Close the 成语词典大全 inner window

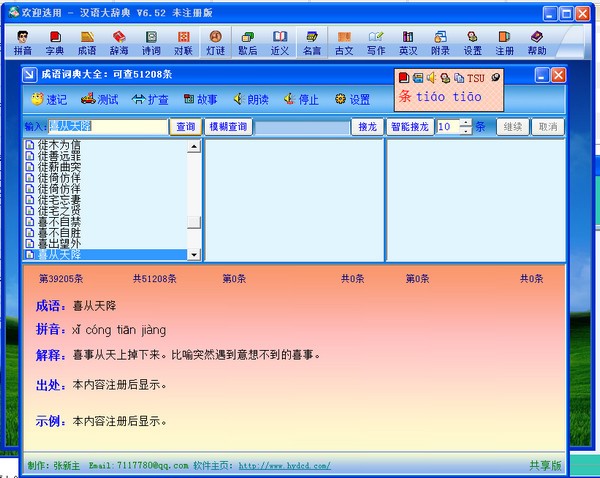click(558, 75)
